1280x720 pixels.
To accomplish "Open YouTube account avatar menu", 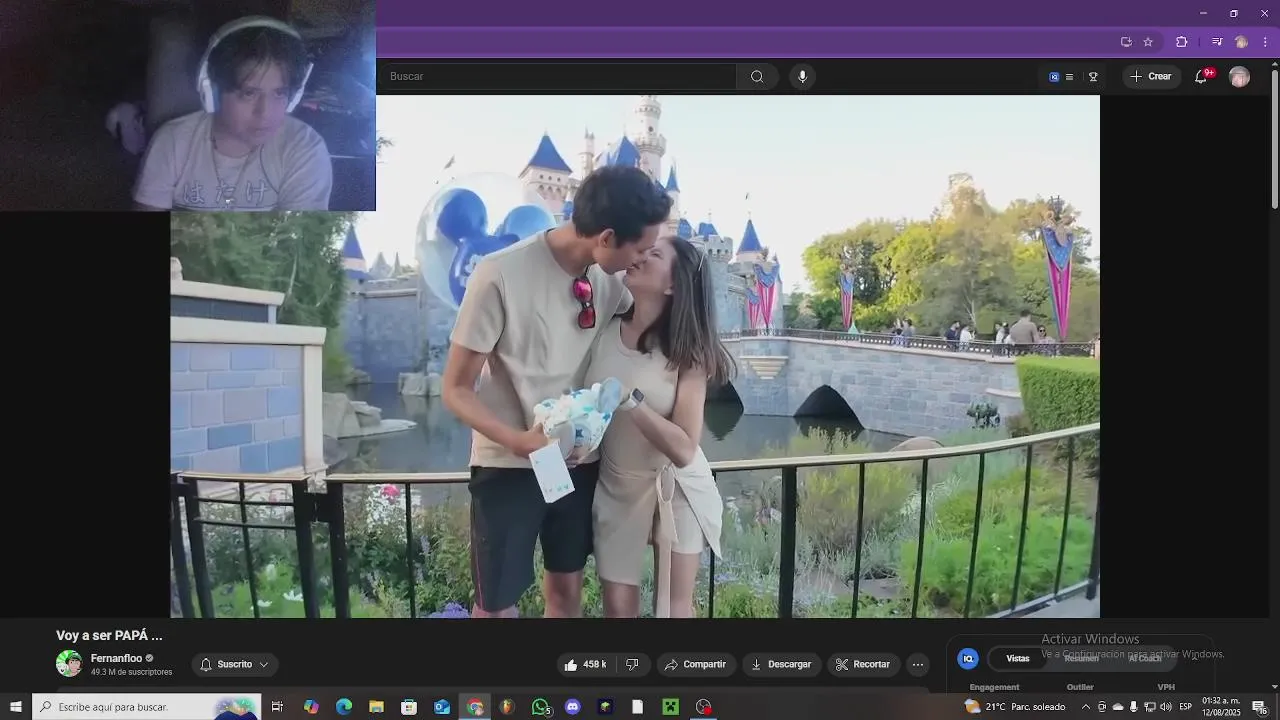I will [1239, 77].
